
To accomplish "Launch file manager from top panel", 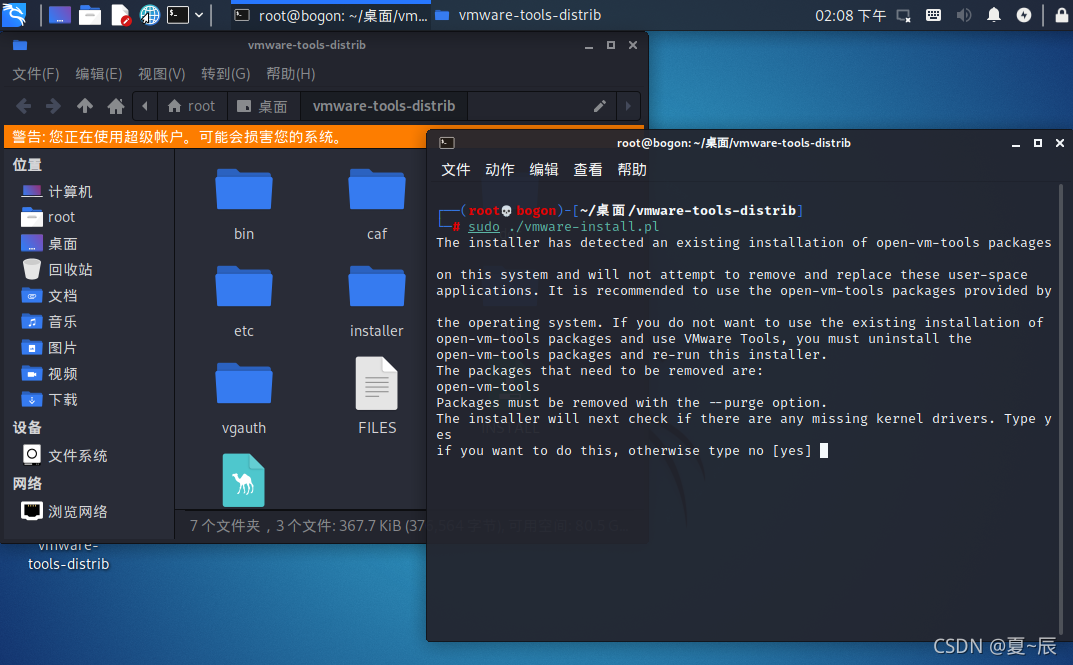I will tap(90, 14).
